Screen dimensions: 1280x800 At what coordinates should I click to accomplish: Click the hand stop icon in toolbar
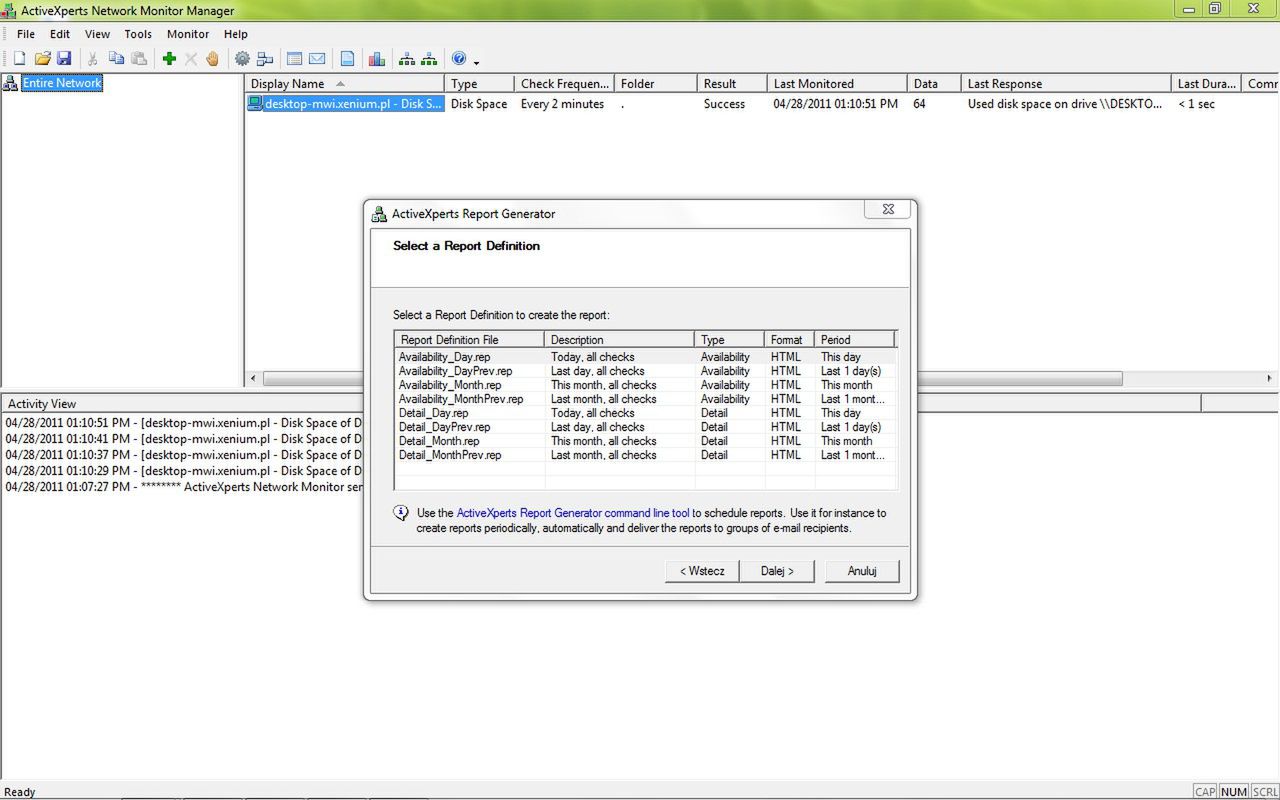[x=213, y=59]
